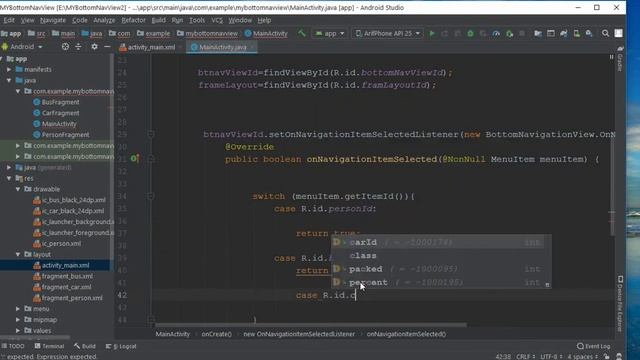Open the Build menu
Image resolution: width=640 pixels, height=360 pixels.
tap(158, 20)
